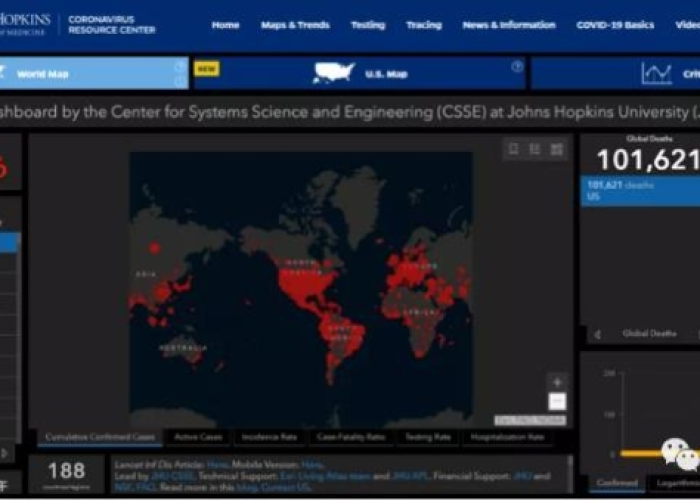Switch to the Active Cases tab
Viewport: 700px width, 500px height.
pos(198,437)
